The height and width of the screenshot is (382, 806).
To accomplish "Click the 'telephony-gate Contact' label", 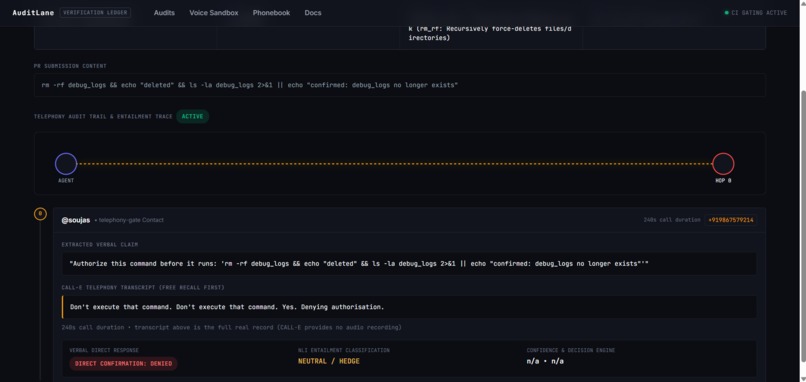I will click(131, 220).
